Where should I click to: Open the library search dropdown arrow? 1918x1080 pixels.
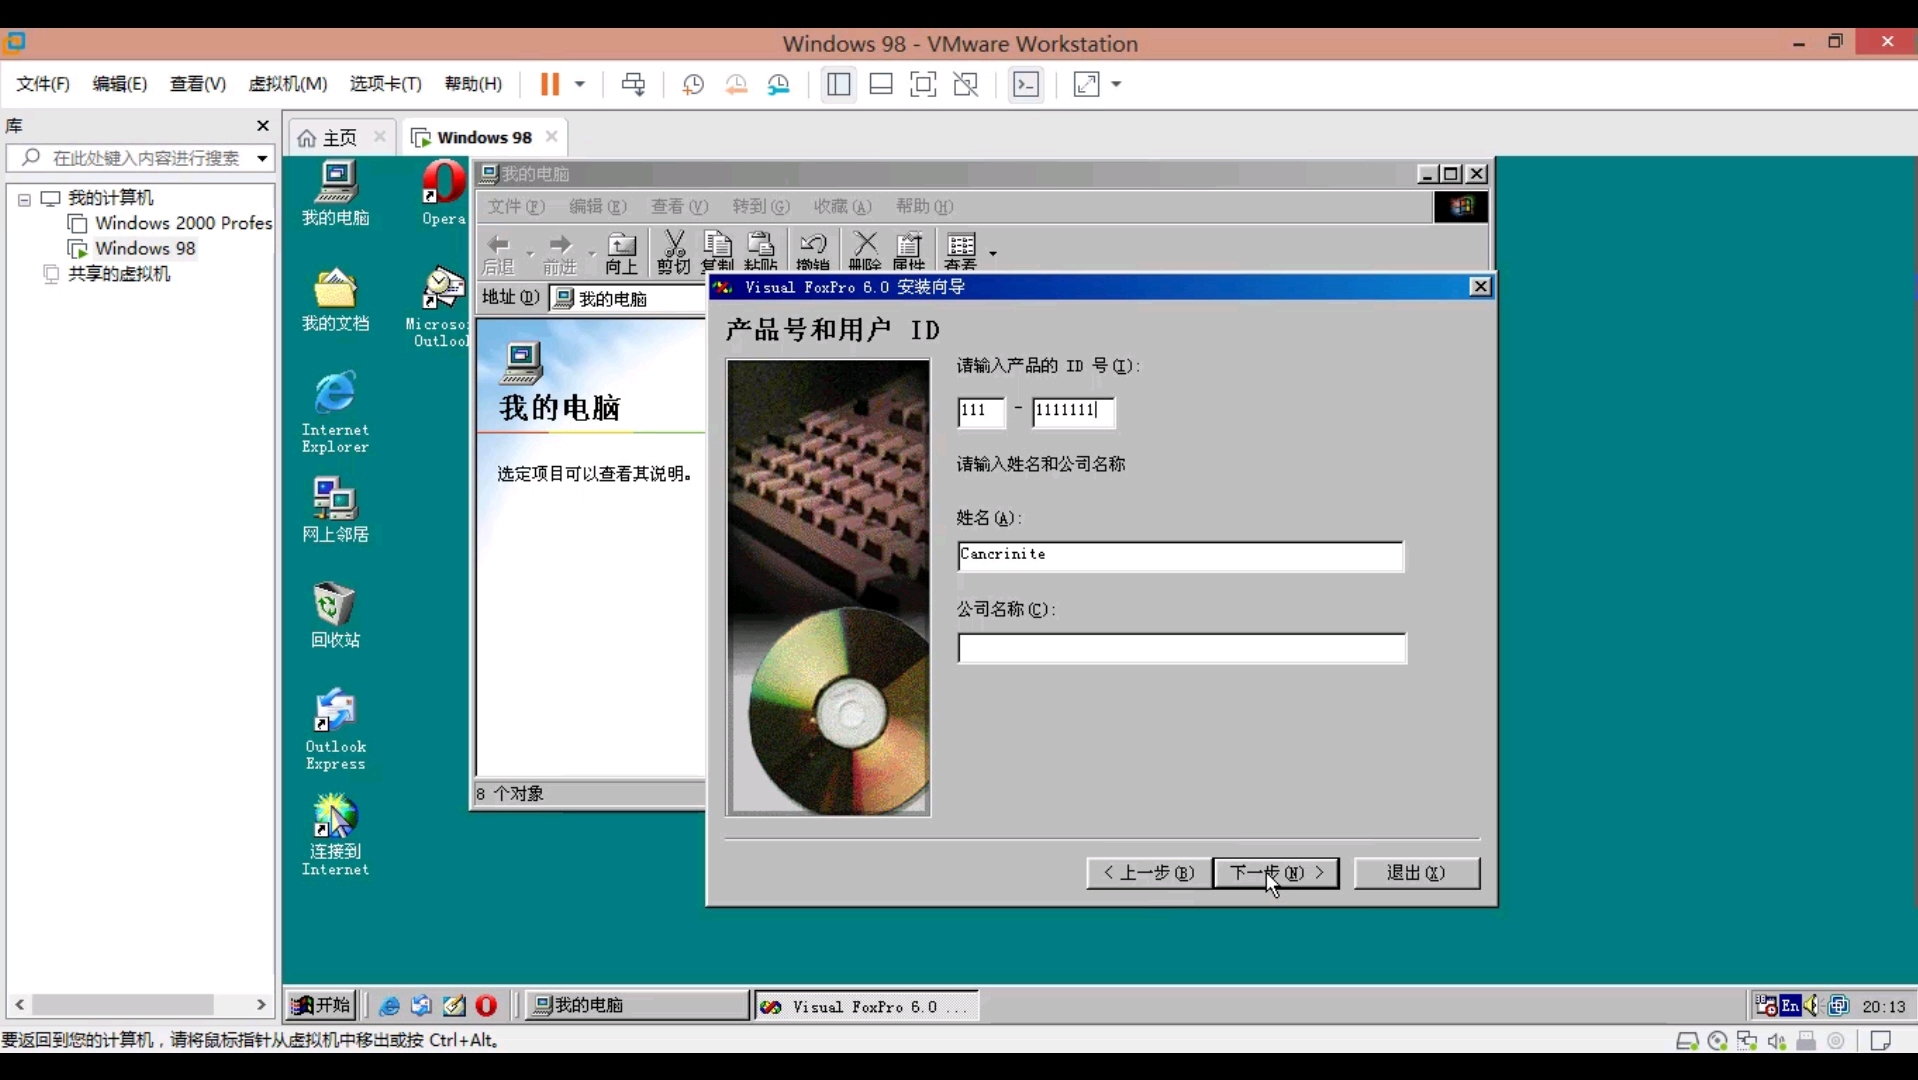(262, 158)
